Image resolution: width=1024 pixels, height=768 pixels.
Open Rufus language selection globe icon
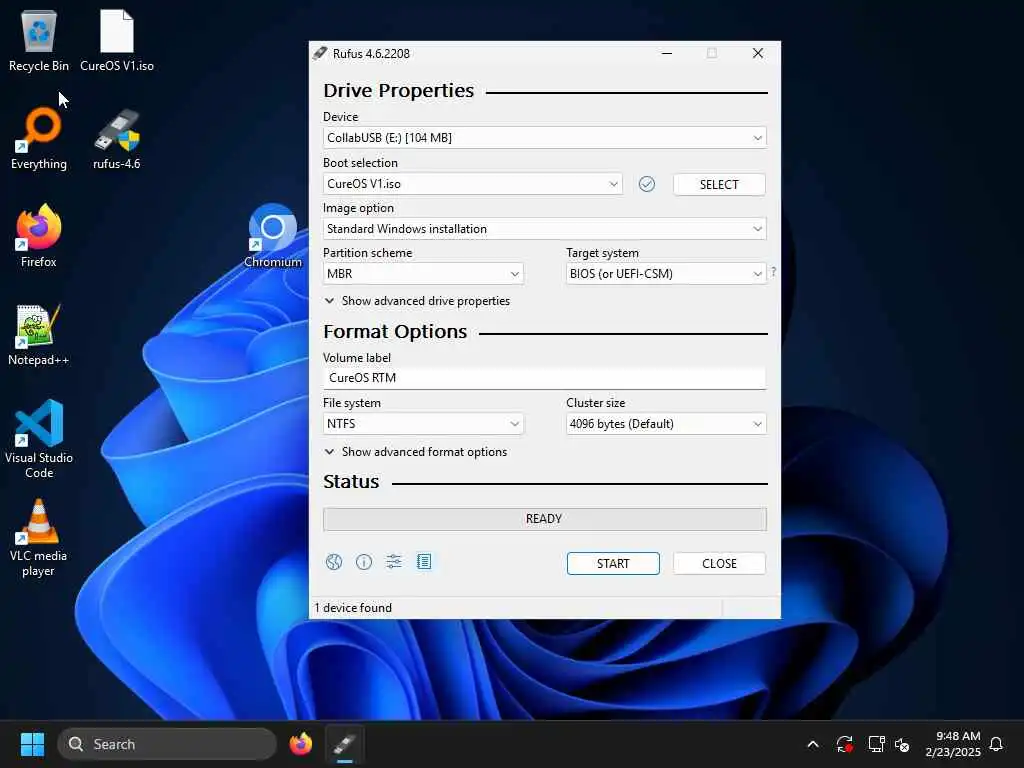(x=334, y=562)
